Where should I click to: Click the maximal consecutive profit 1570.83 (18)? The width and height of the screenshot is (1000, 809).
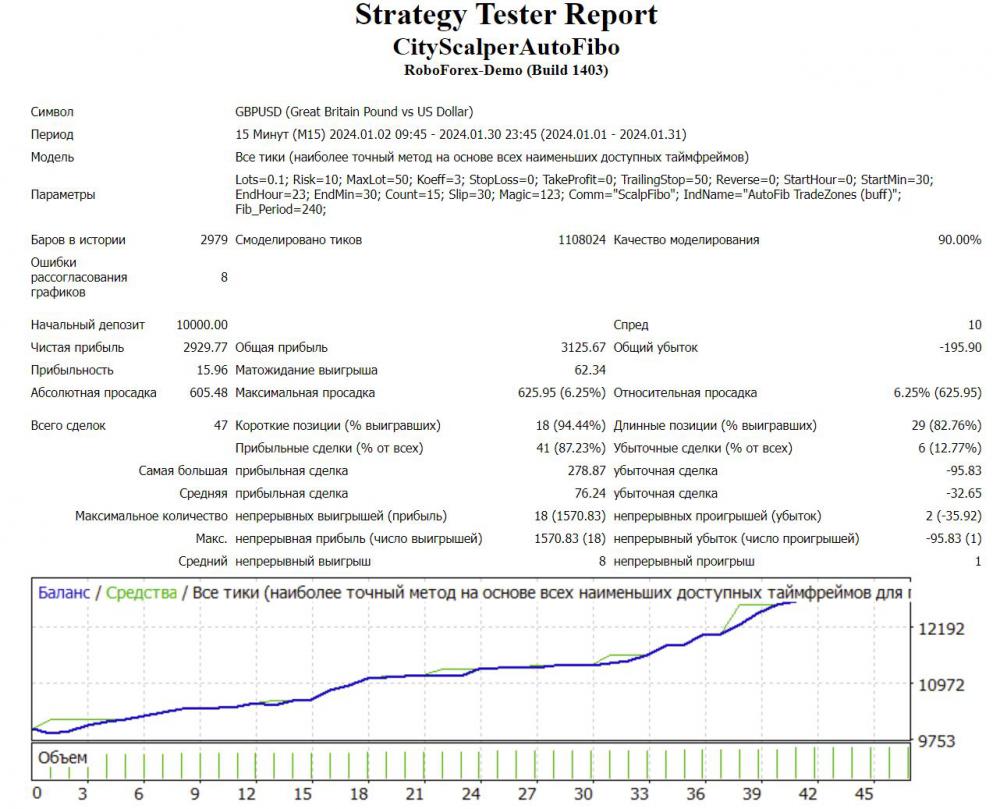(570, 539)
